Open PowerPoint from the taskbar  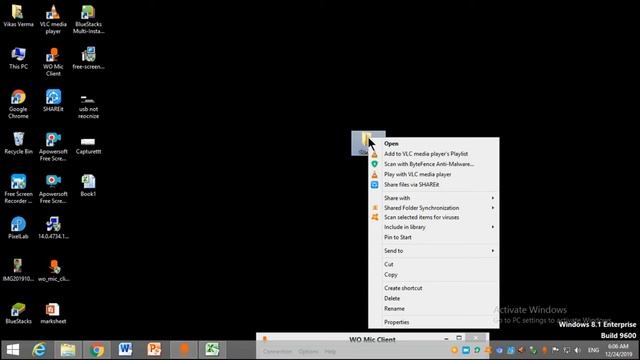(154, 350)
